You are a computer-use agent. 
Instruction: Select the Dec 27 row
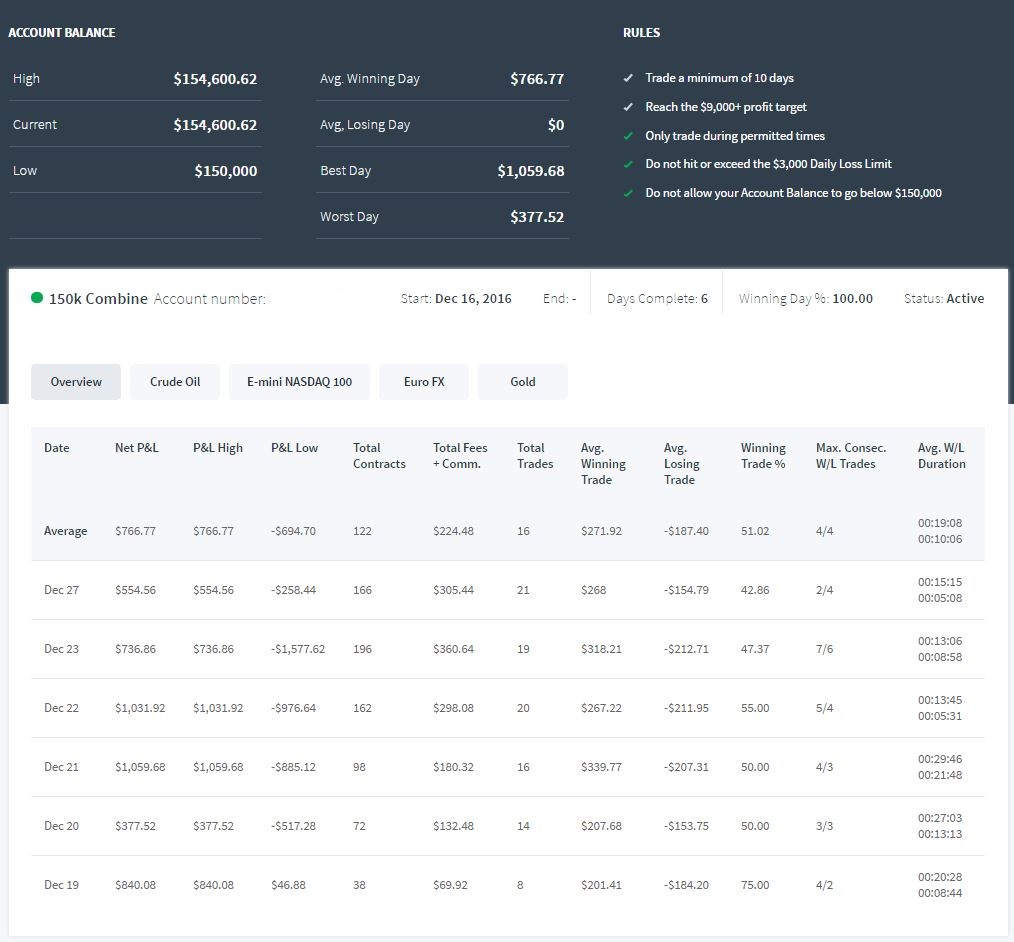[508, 590]
